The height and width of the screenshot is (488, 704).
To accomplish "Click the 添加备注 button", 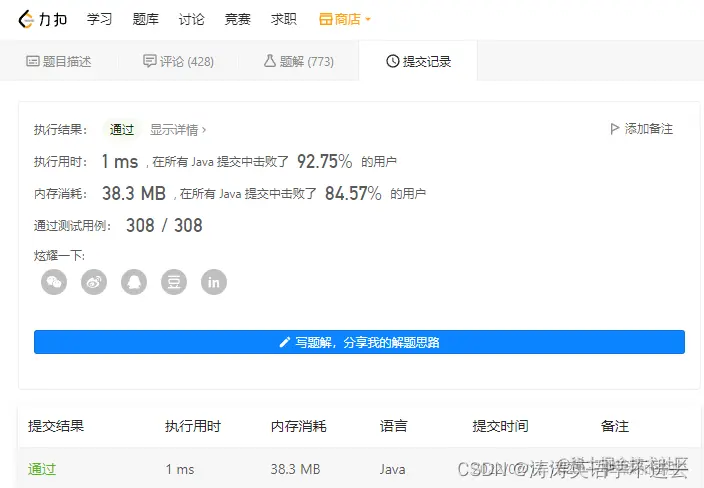I will pos(642,129).
